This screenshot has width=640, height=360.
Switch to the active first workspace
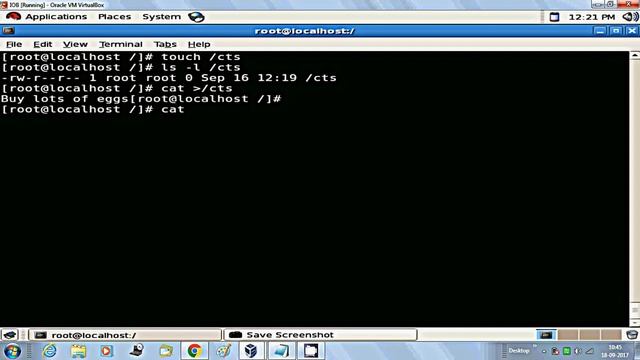(x=546, y=335)
